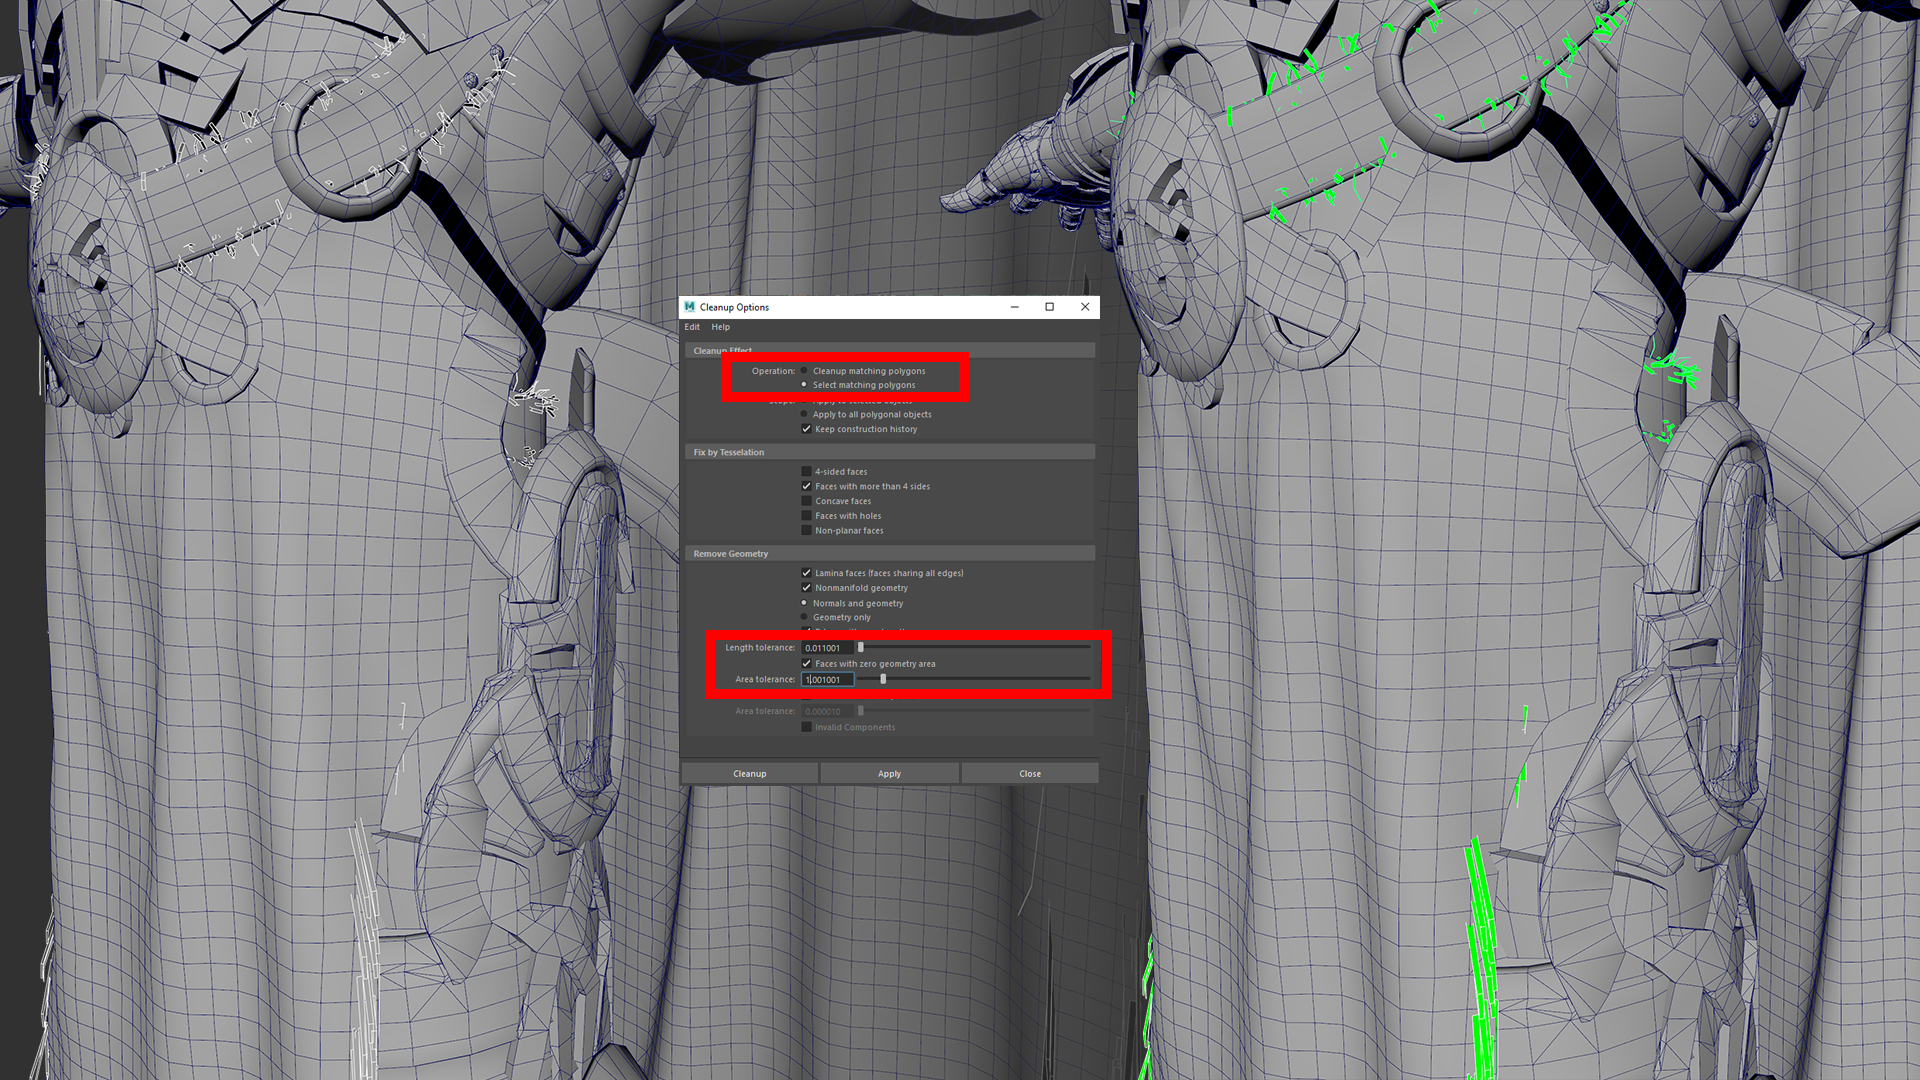1920x1080 pixels.
Task: Enable Non-planar faces checkbox
Action: click(806, 531)
